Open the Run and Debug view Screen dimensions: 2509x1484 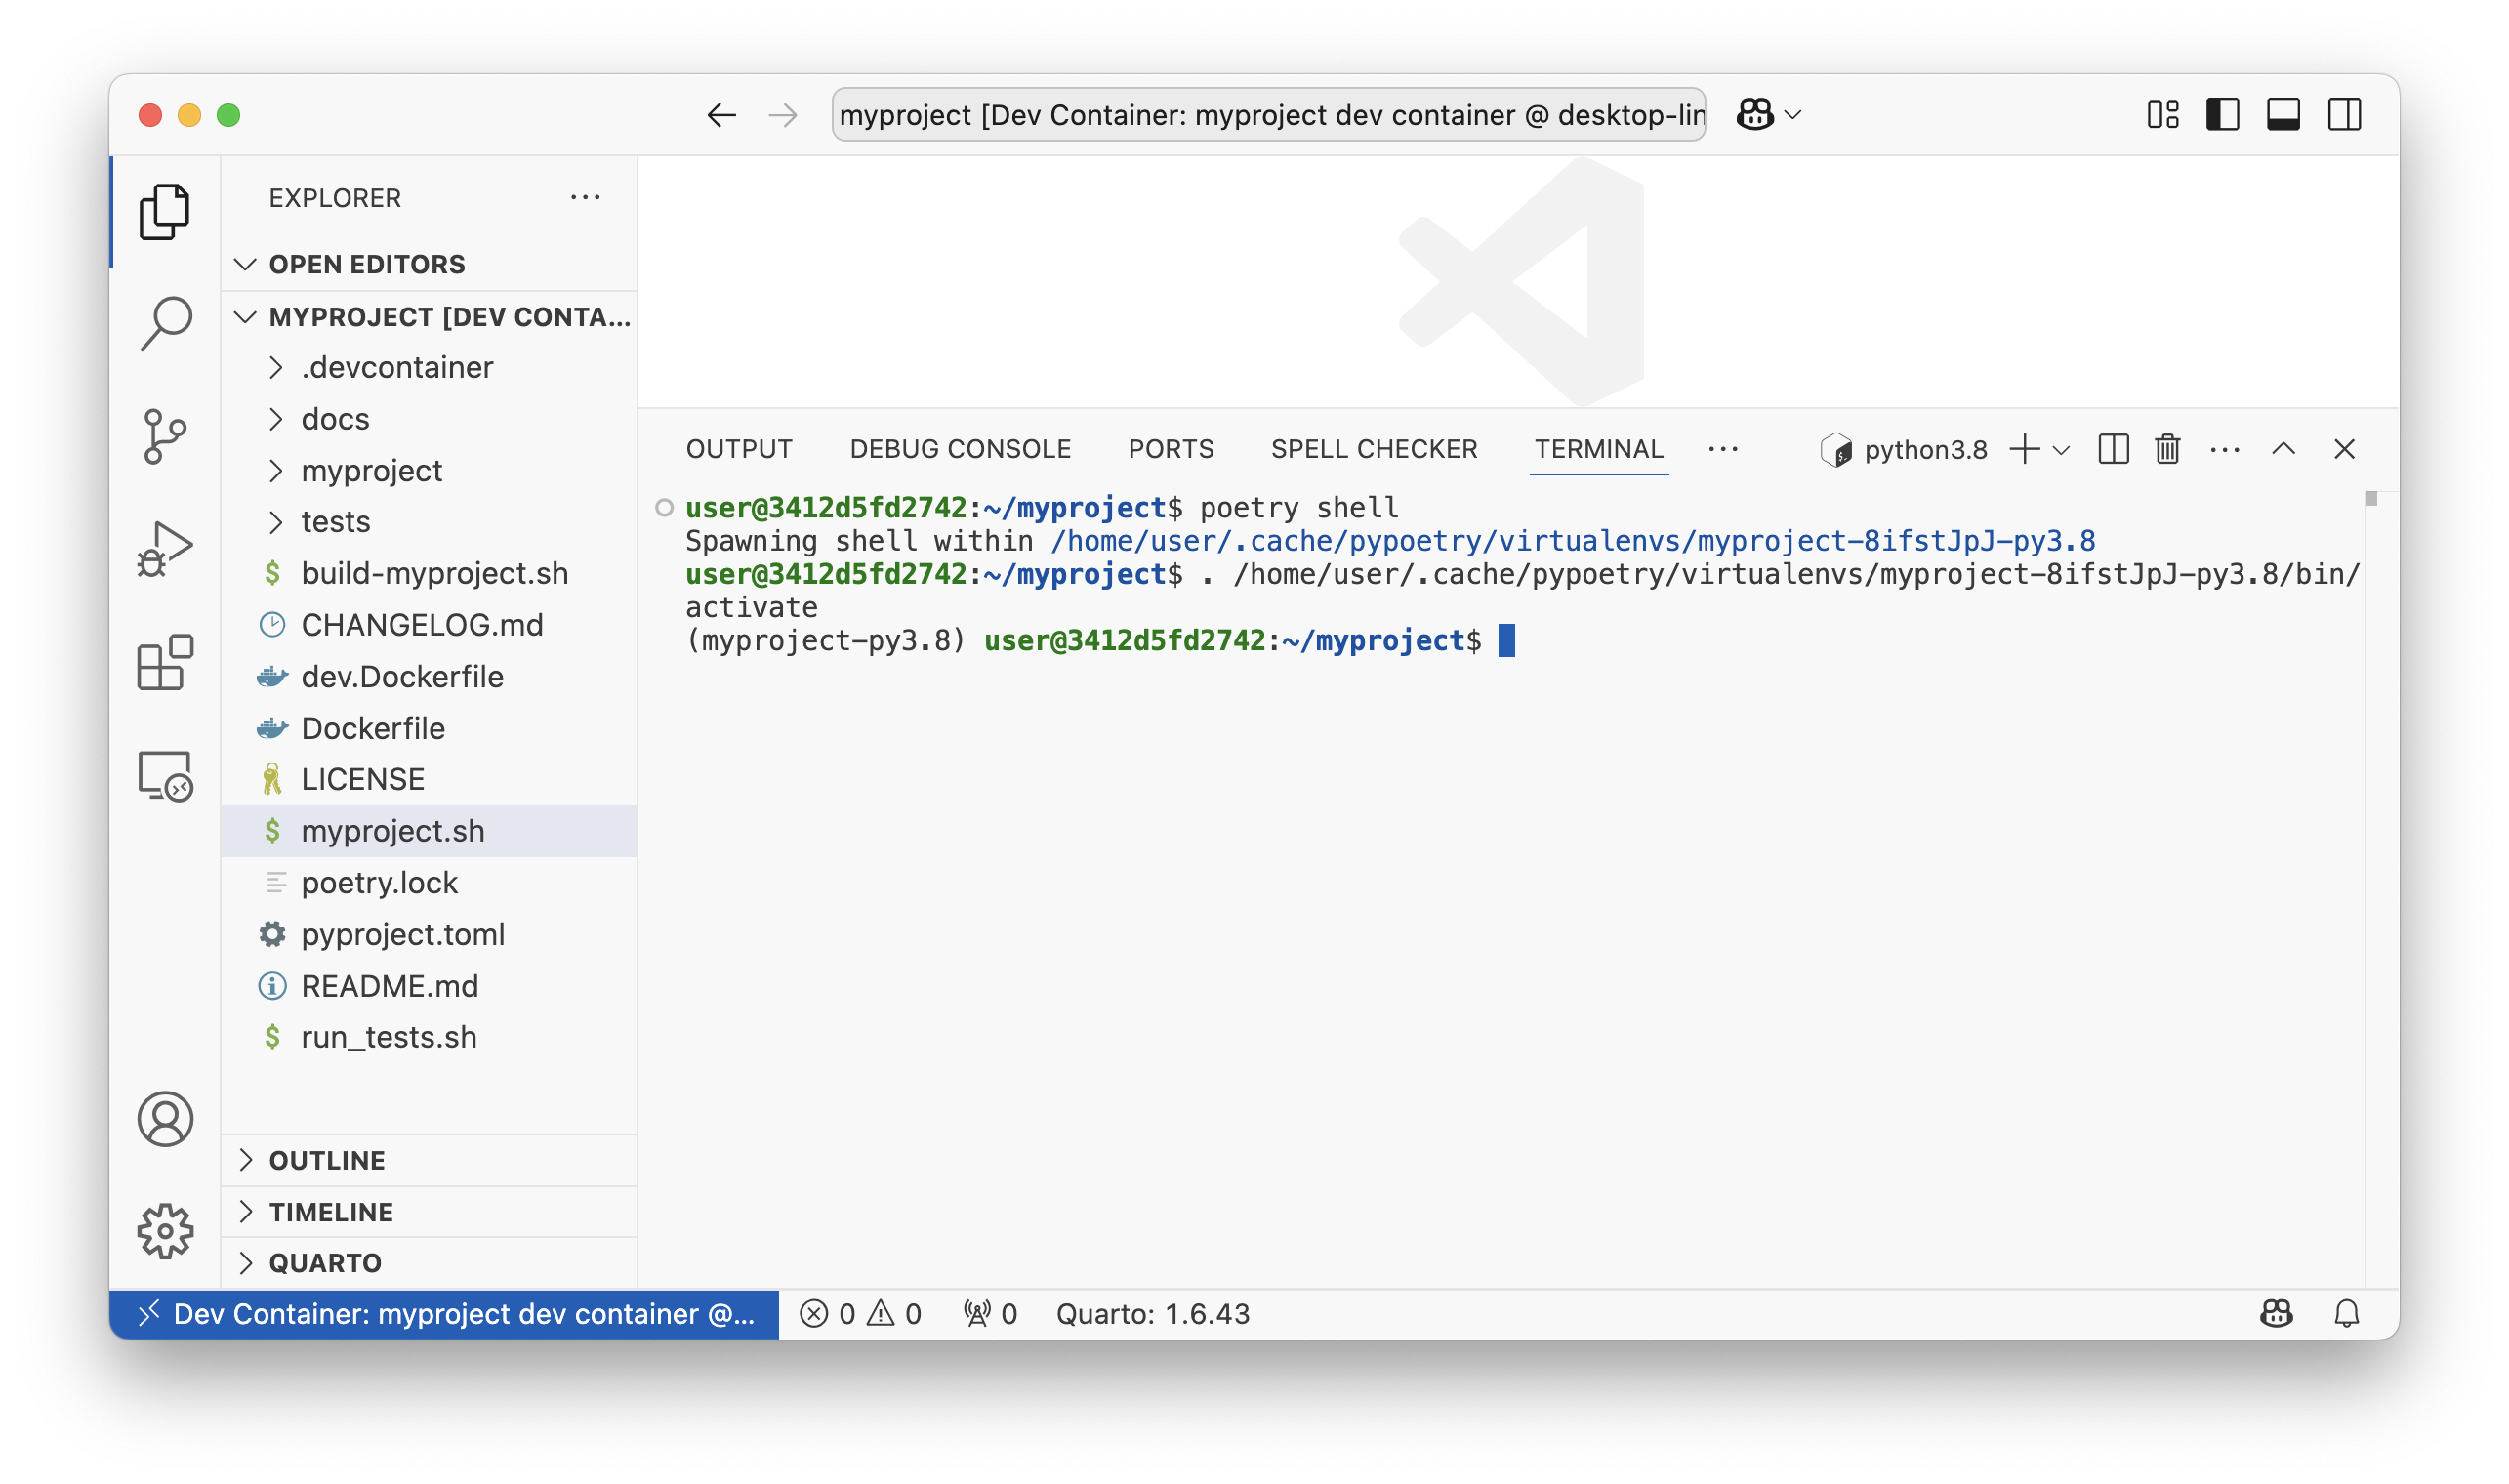[x=165, y=549]
